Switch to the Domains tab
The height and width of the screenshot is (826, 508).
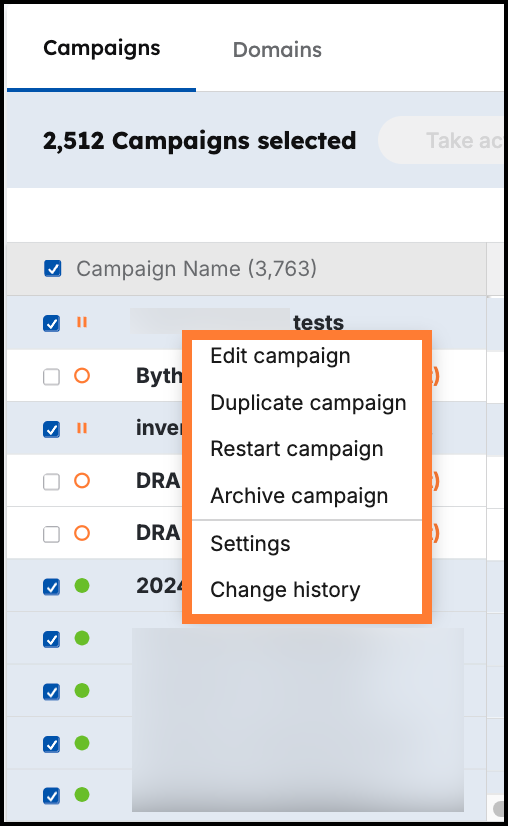277,50
